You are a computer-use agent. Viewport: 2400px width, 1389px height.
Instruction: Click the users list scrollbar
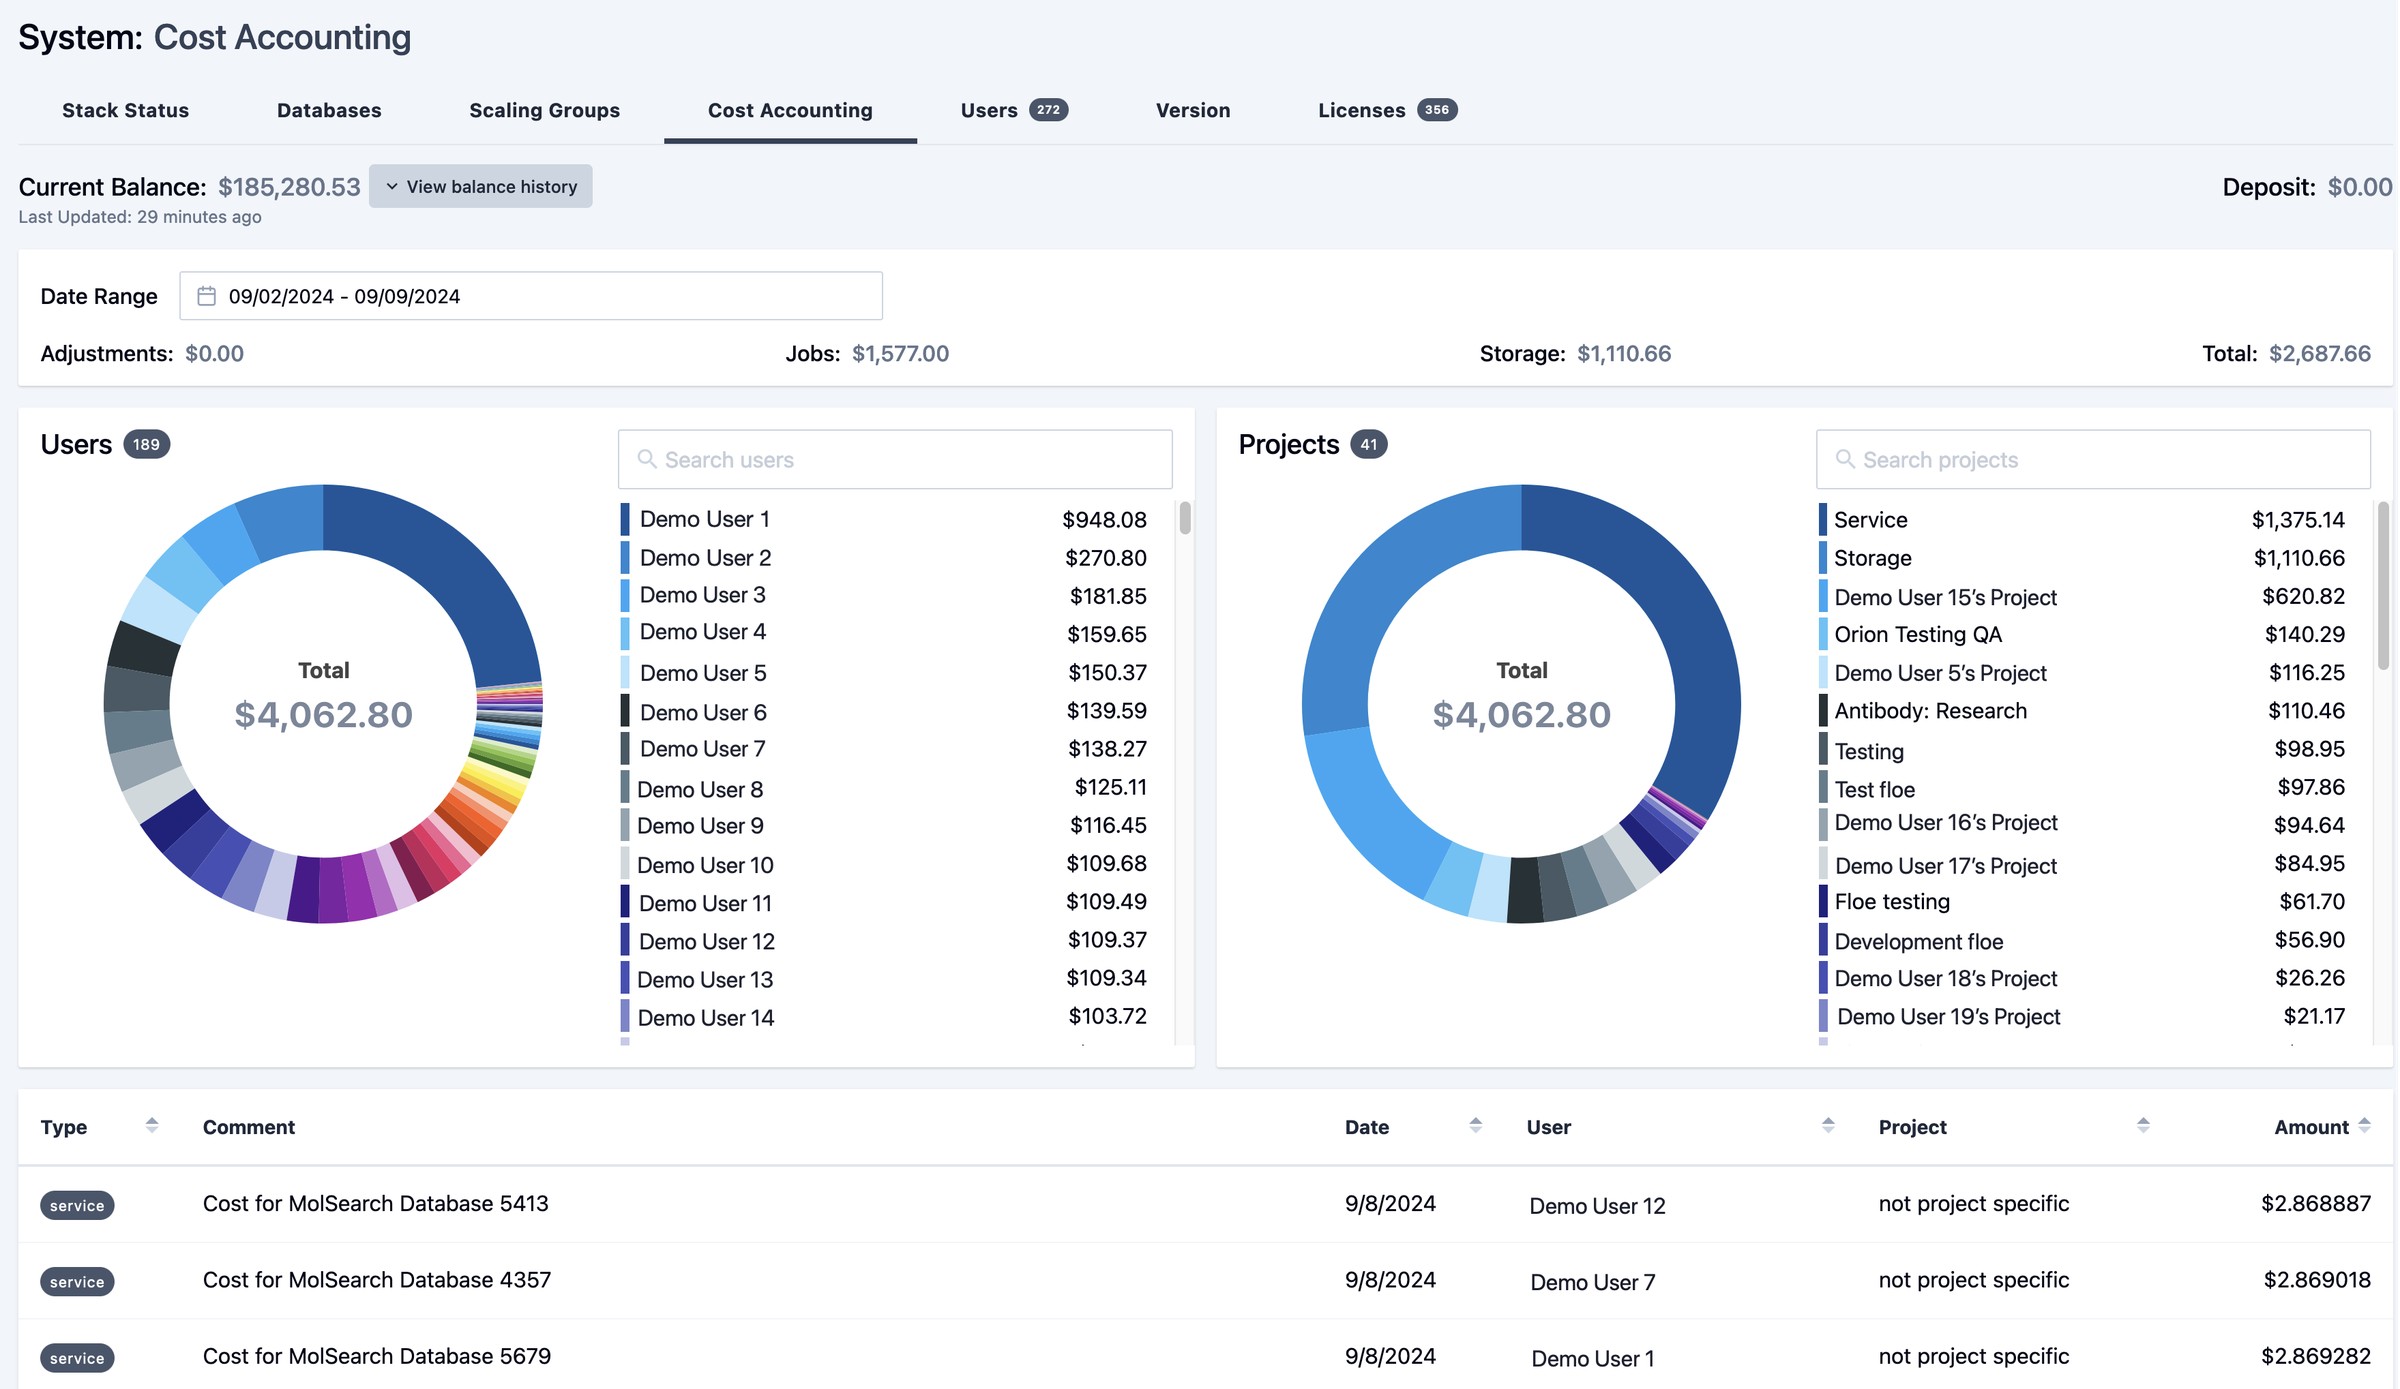[x=1185, y=519]
